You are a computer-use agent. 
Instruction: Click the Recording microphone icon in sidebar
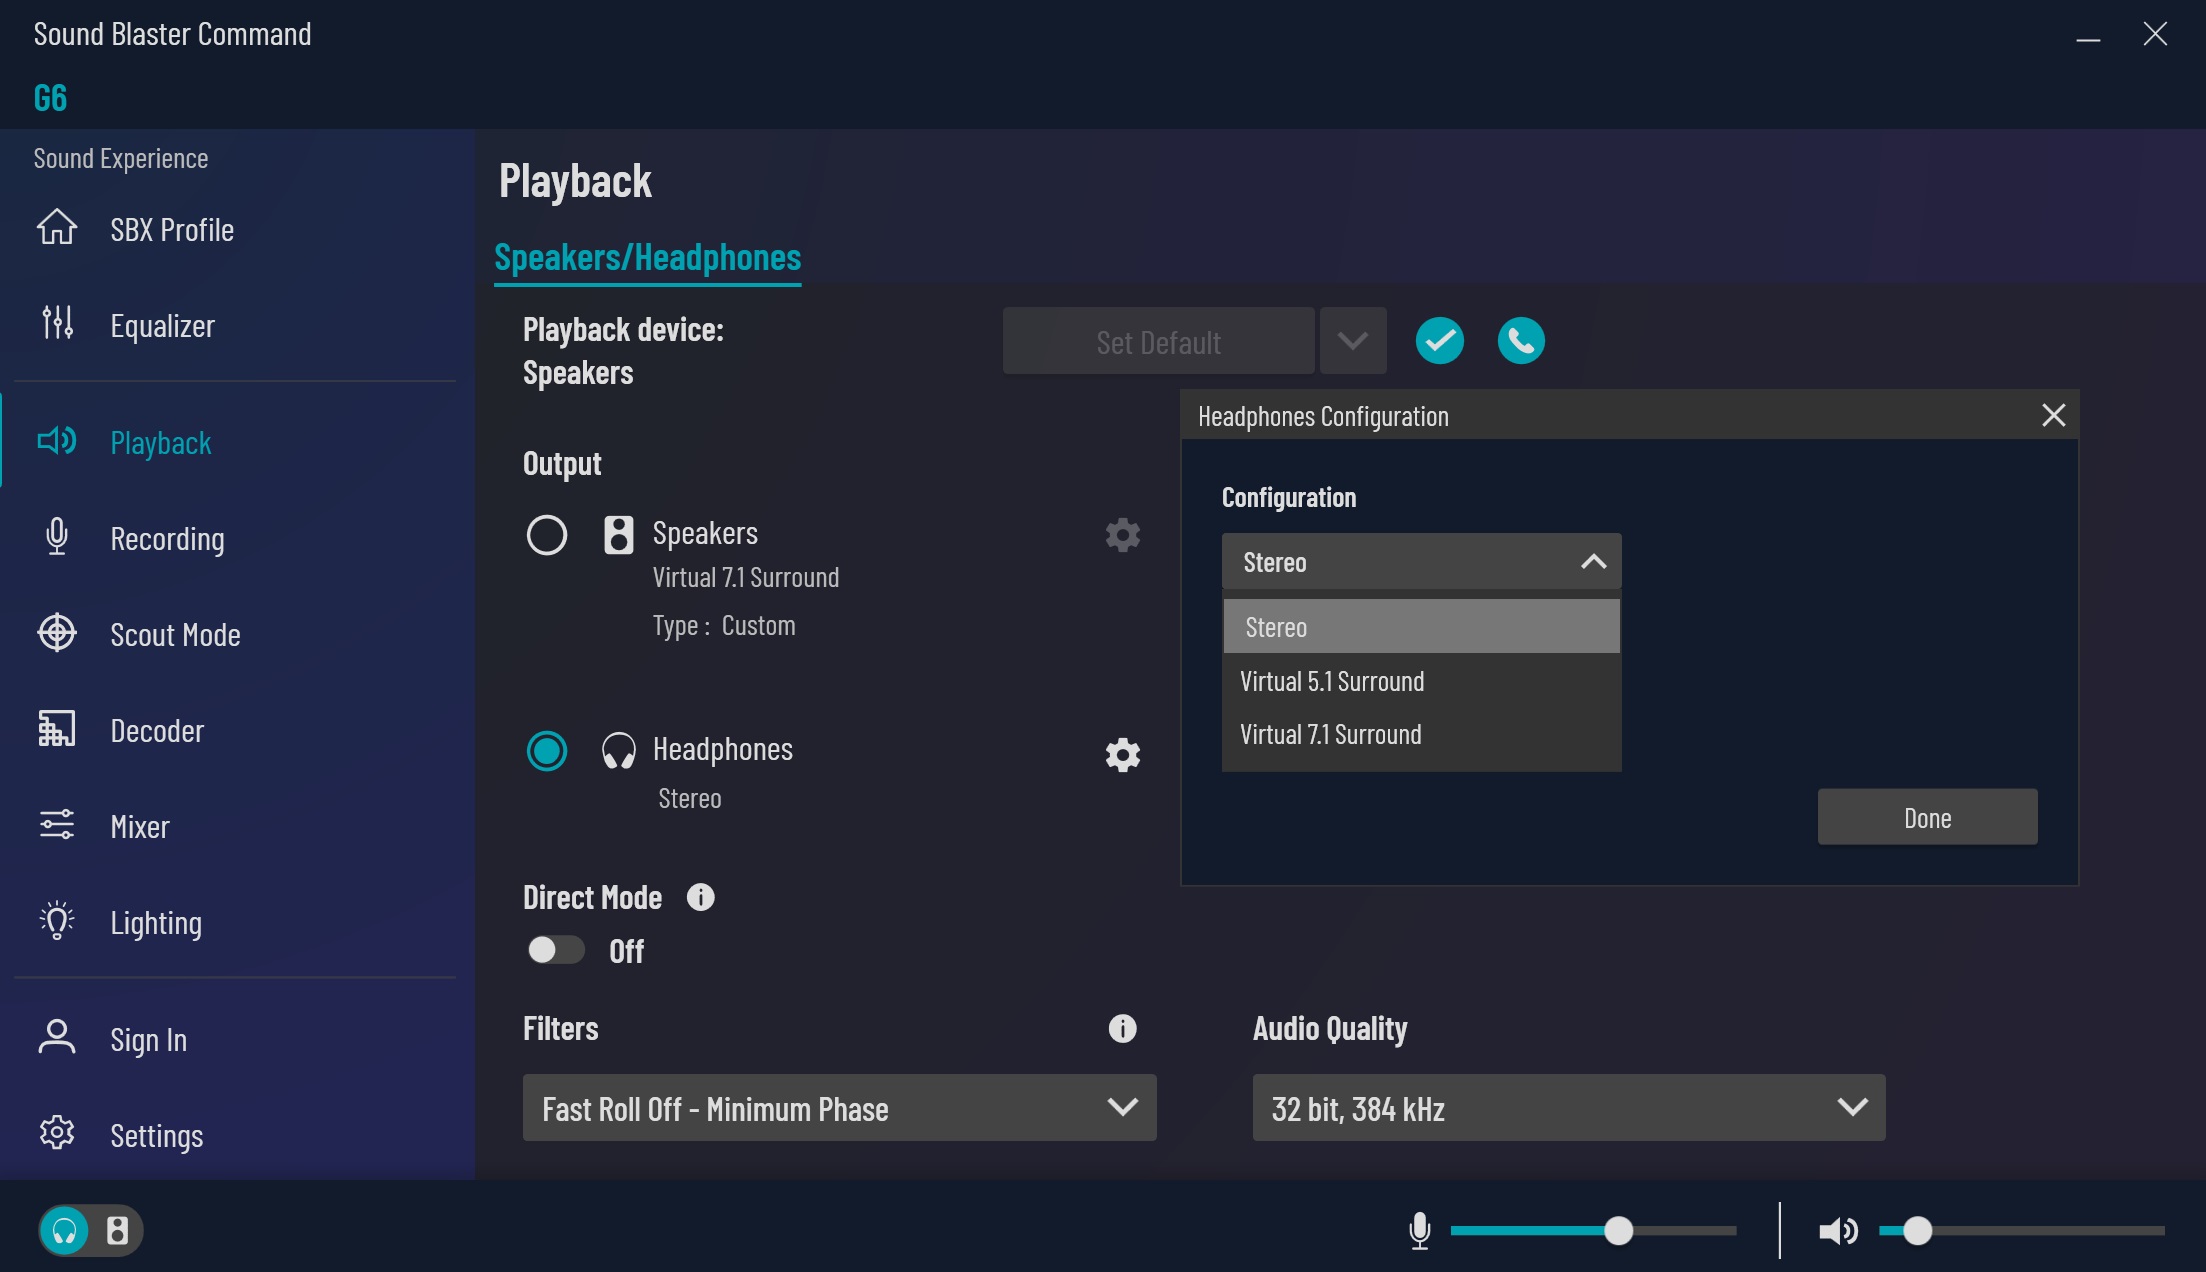coord(57,537)
